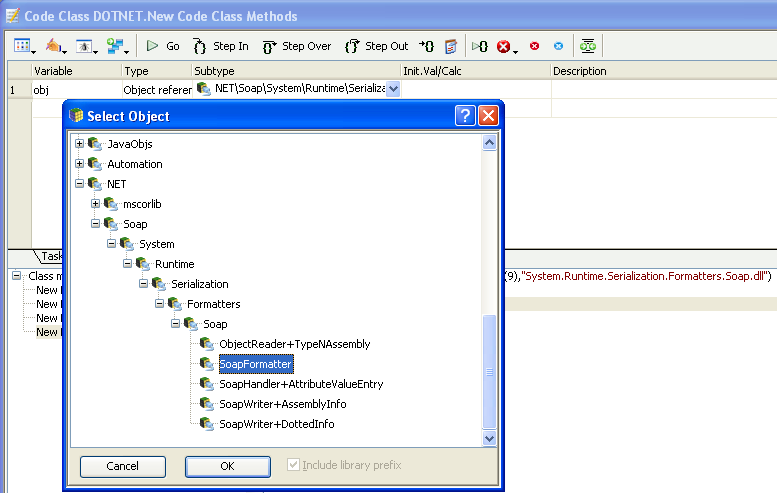Expand the mscorlib tree node

click(96, 204)
